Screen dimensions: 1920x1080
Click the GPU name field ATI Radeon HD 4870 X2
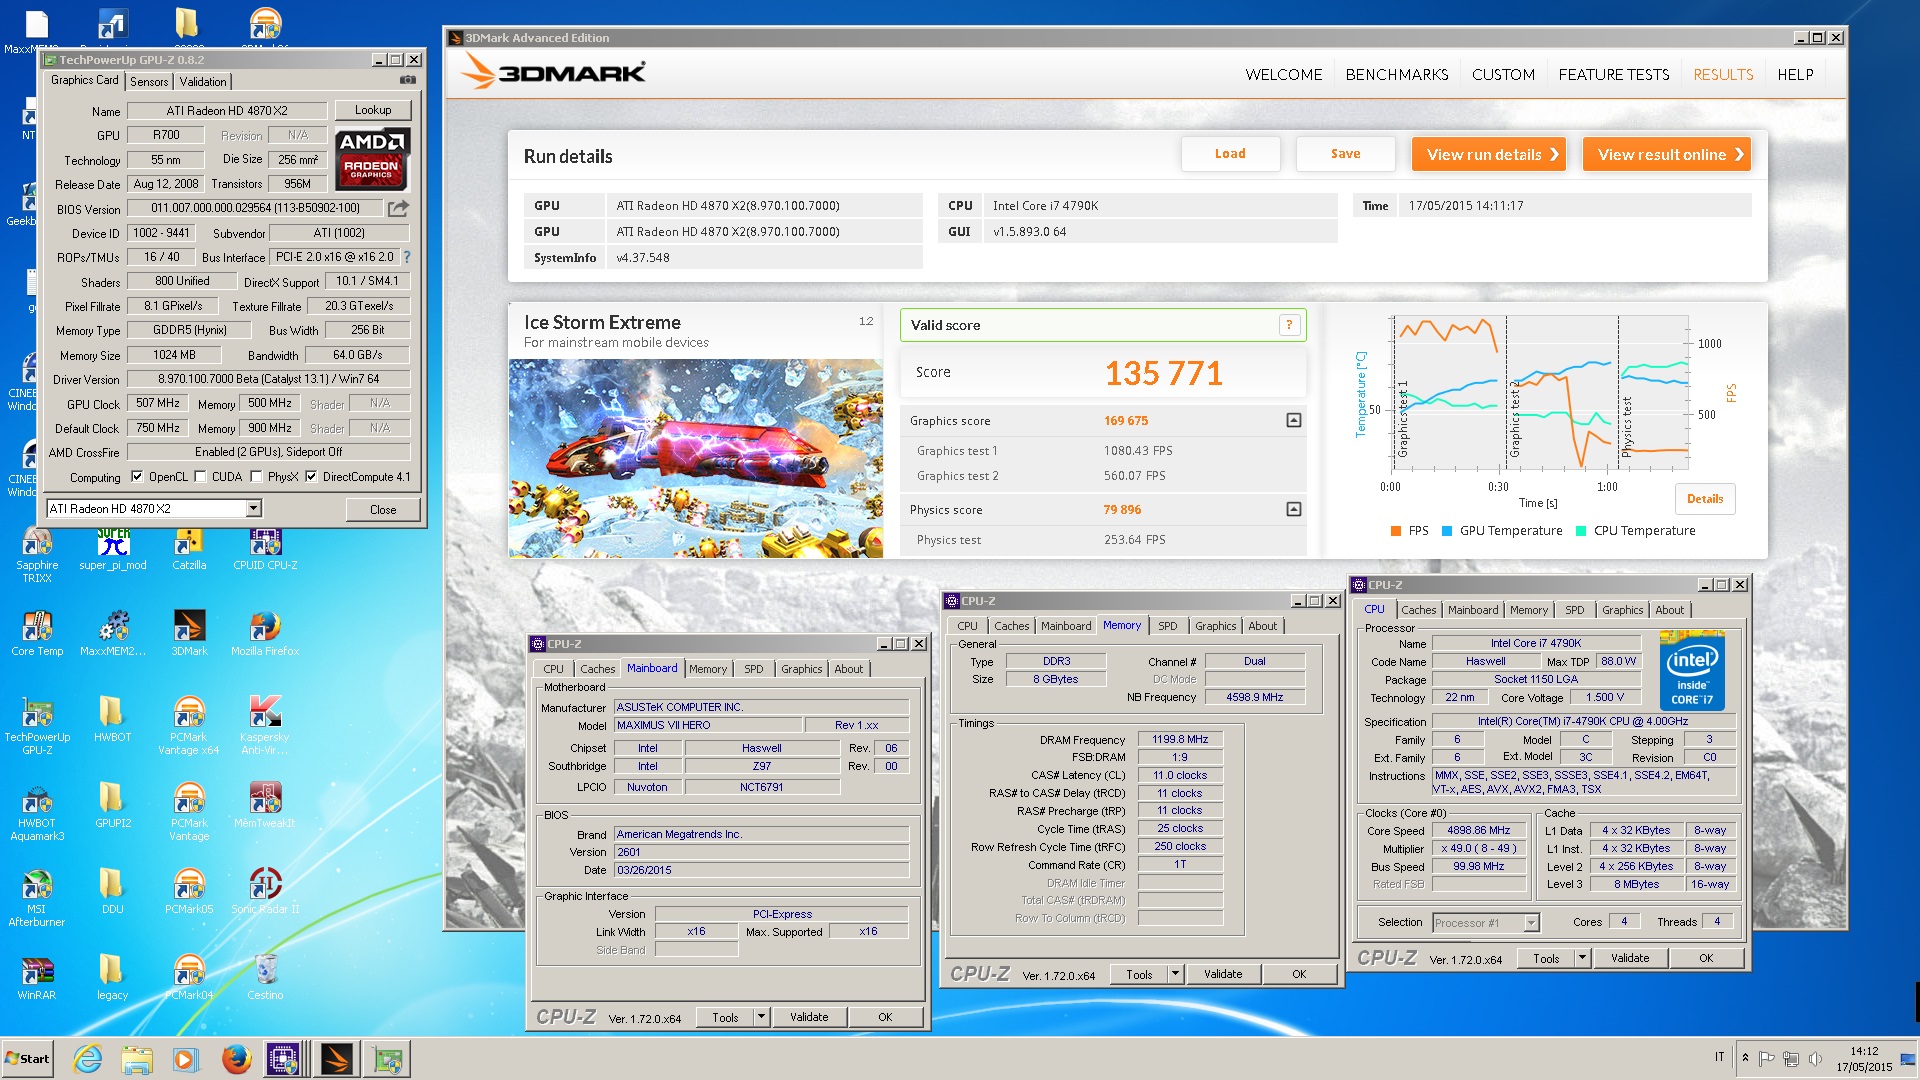(227, 110)
